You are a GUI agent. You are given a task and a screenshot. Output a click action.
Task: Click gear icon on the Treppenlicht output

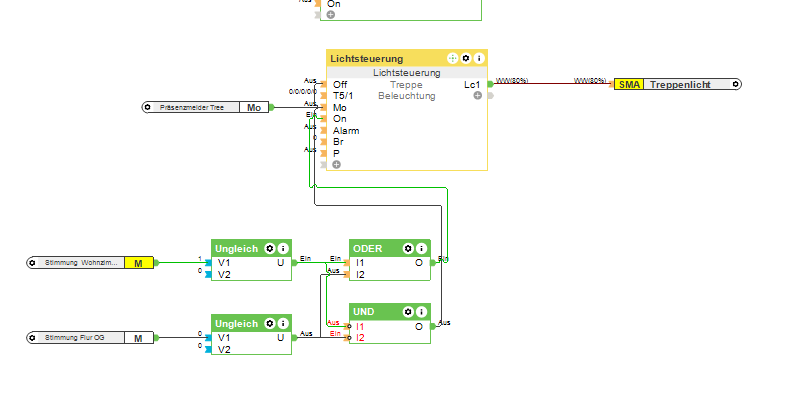[735, 85]
